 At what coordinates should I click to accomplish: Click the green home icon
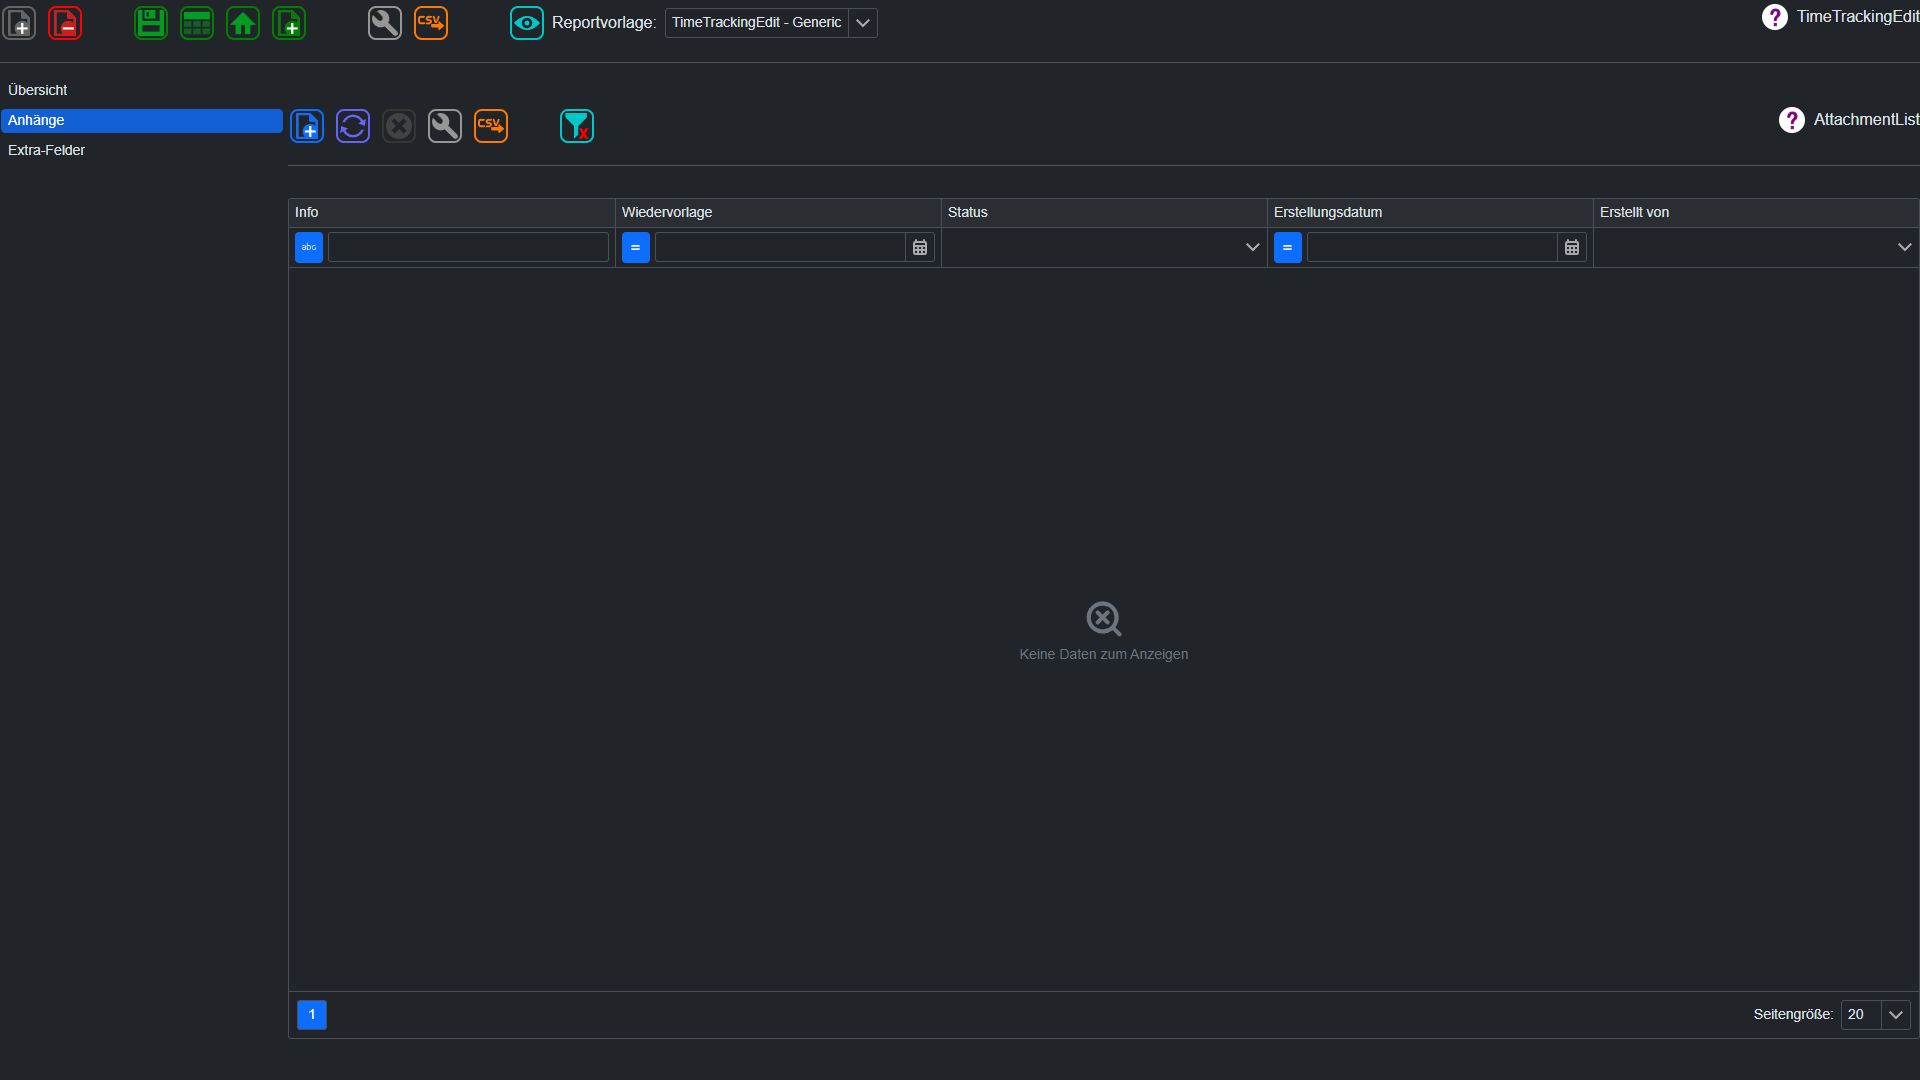pyautogui.click(x=243, y=23)
